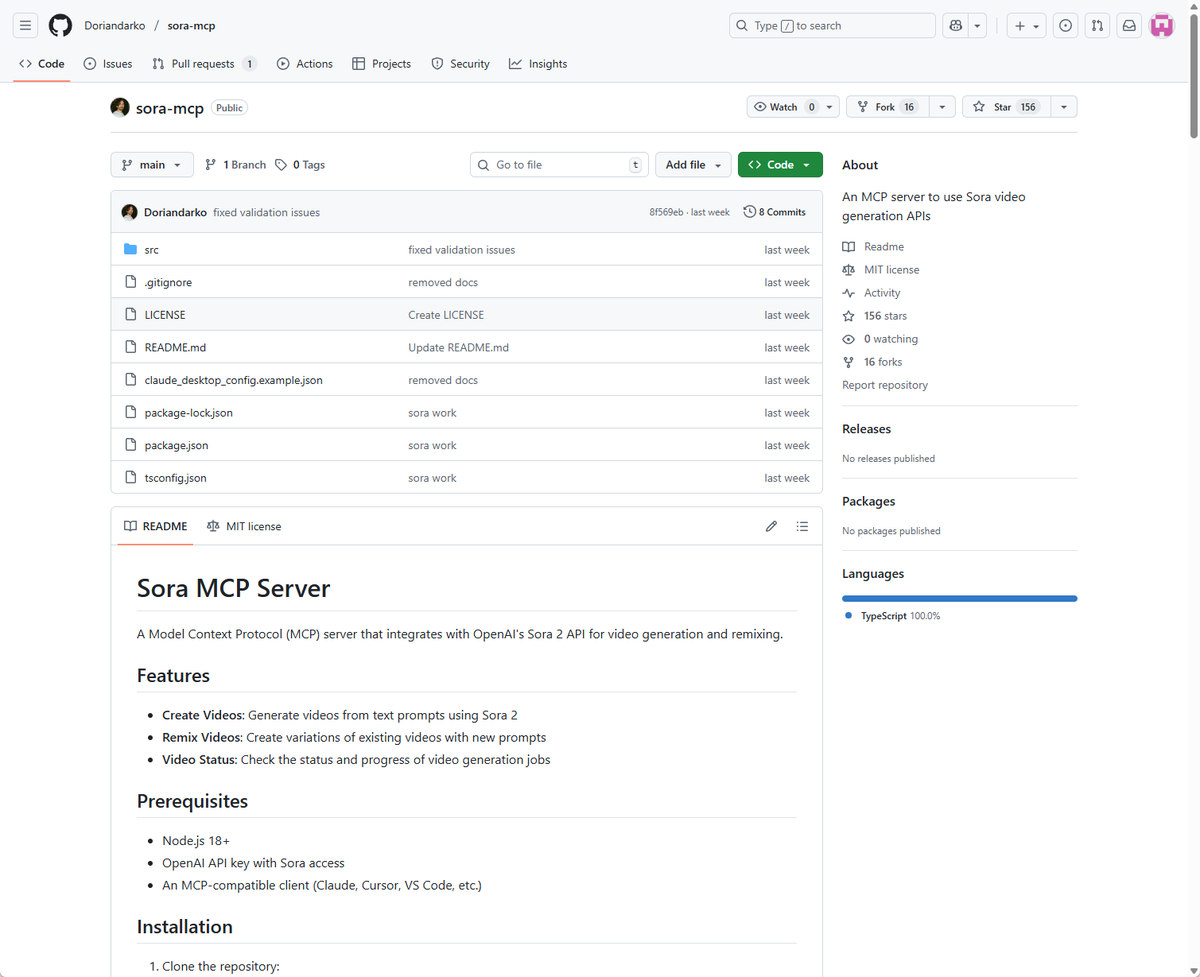Click the TypeScript 100.0% language link

[x=892, y=616]
